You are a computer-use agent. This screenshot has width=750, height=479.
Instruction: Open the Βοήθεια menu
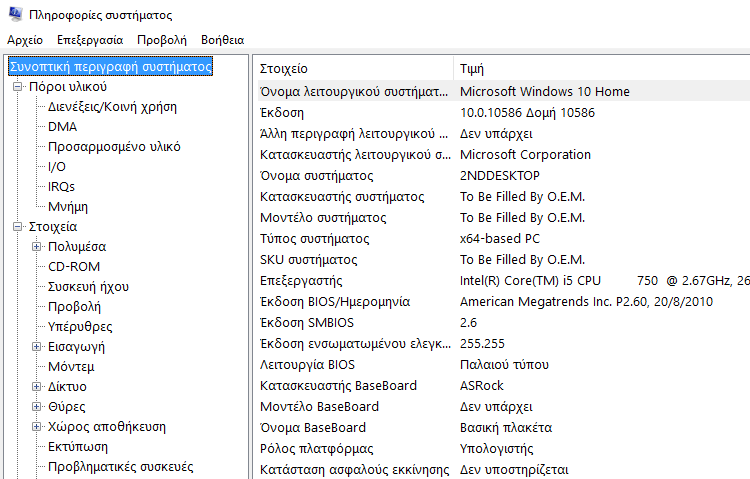222,40
